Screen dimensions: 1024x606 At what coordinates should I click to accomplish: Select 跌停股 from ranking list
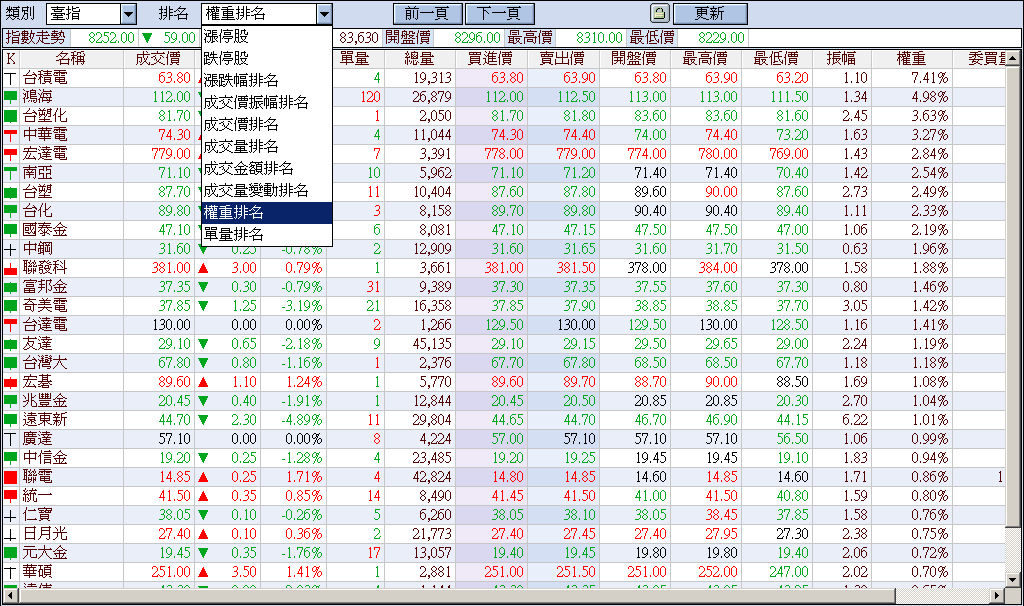(x=267, y=58)
